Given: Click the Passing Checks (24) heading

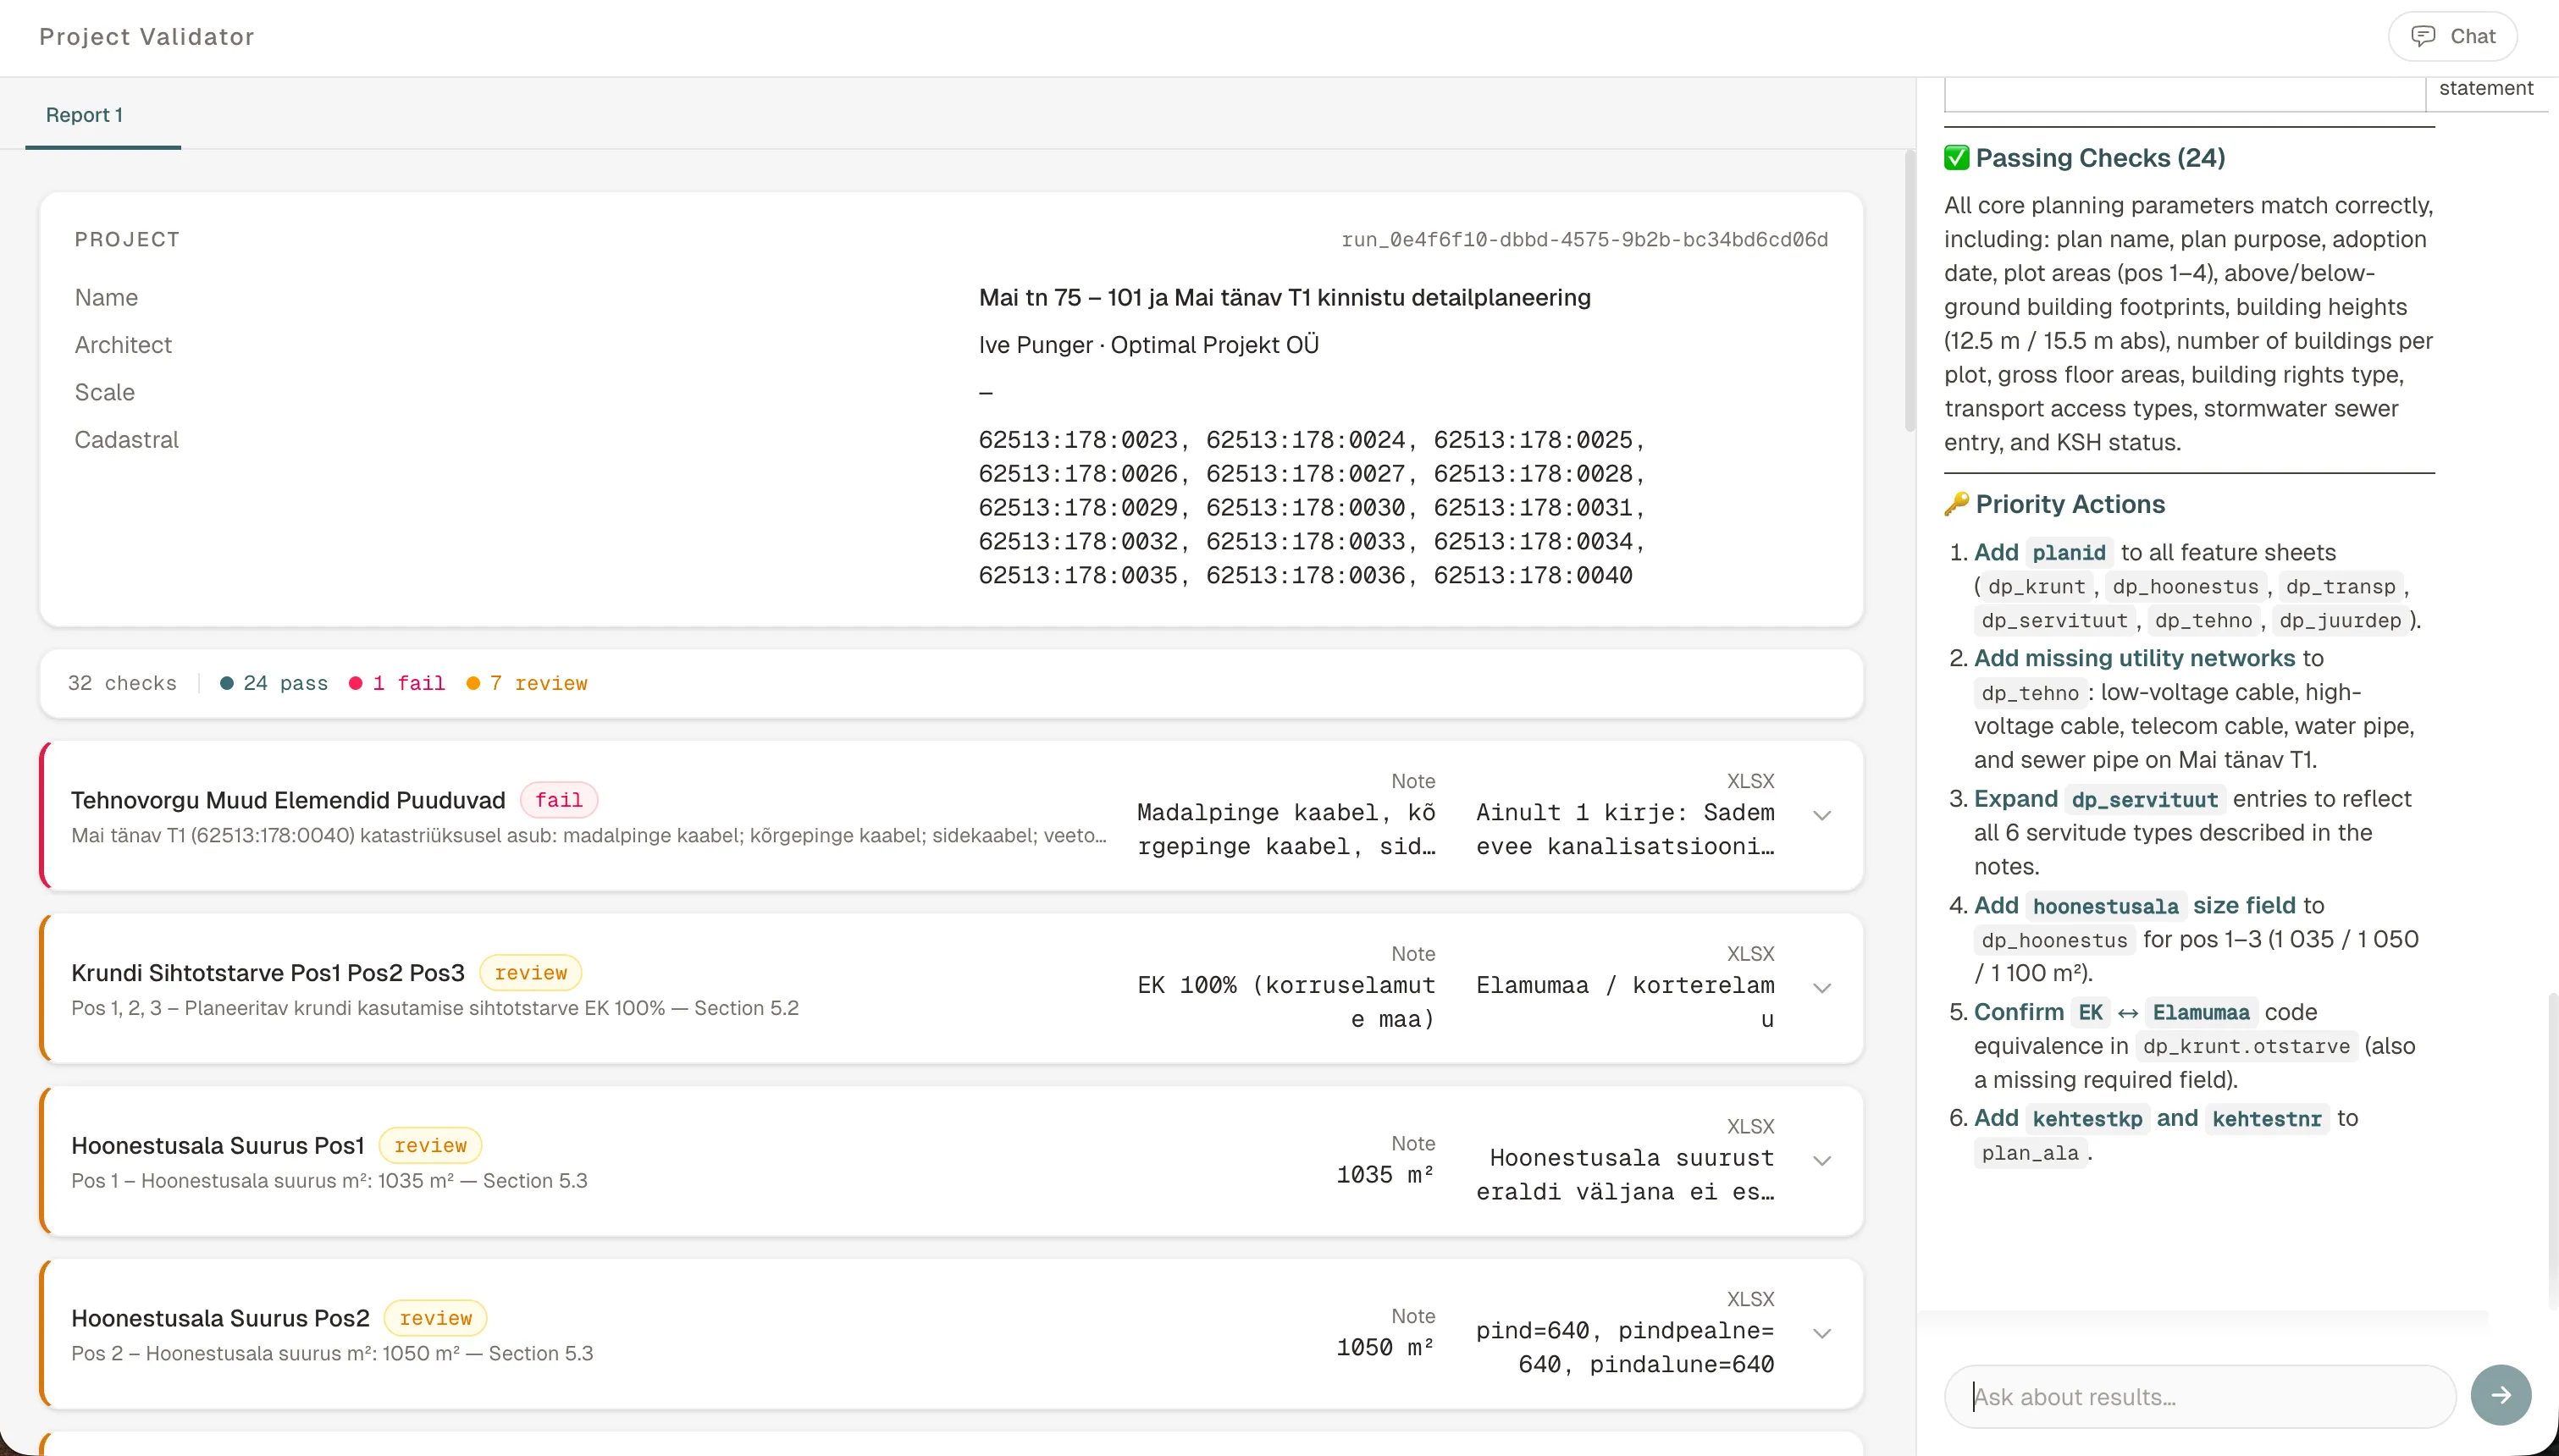Looking at the screenshot, I should pyautogui.click(x=2100, y=158).
